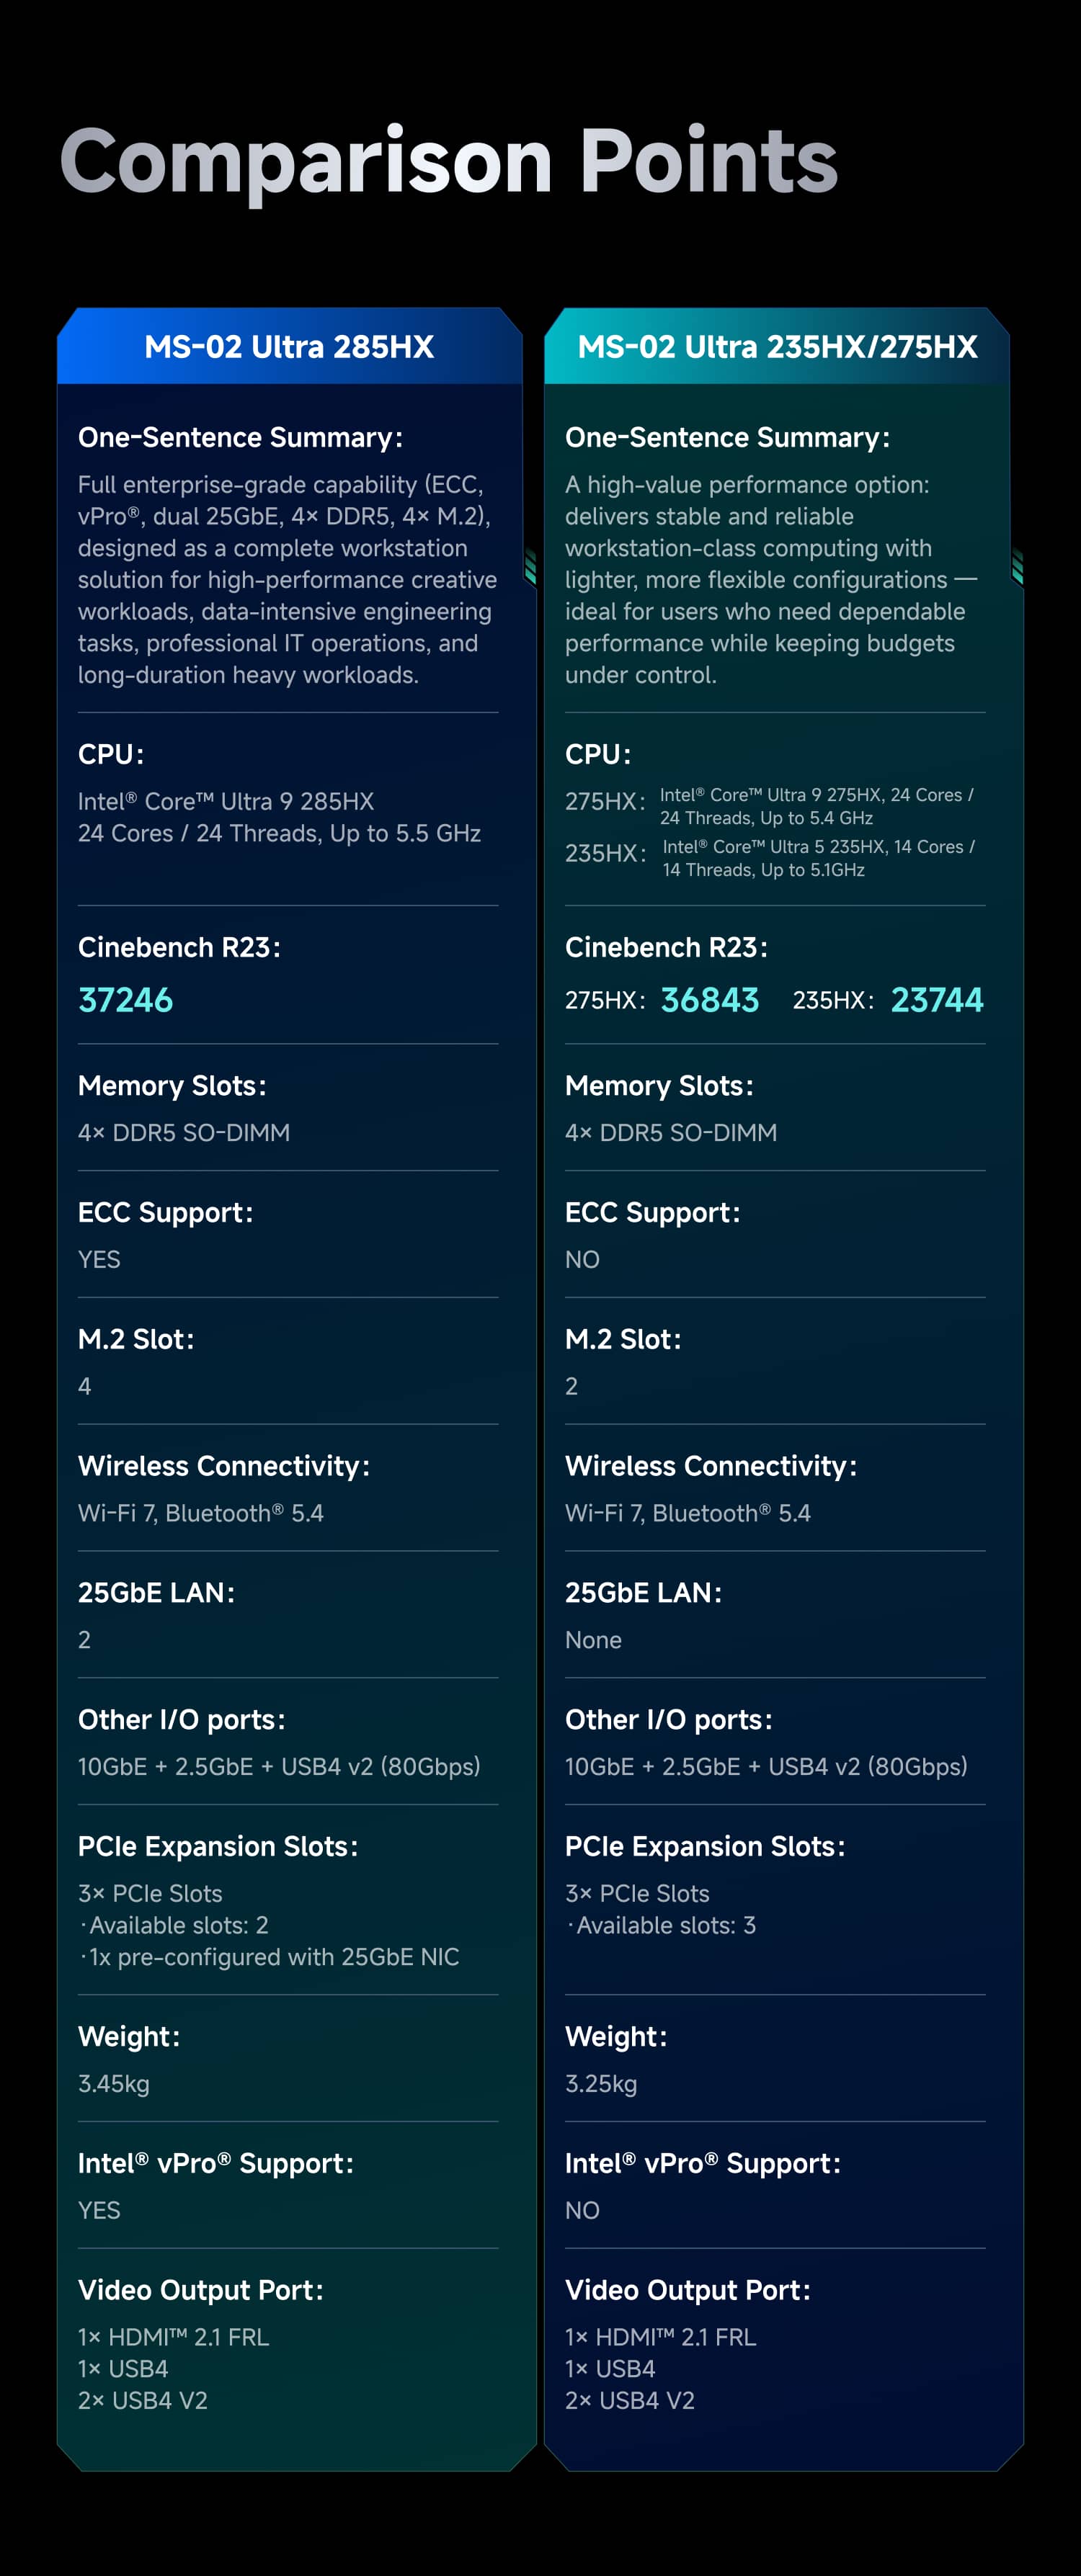Click the 25GbE LAN None value

tap(593, 1640)
